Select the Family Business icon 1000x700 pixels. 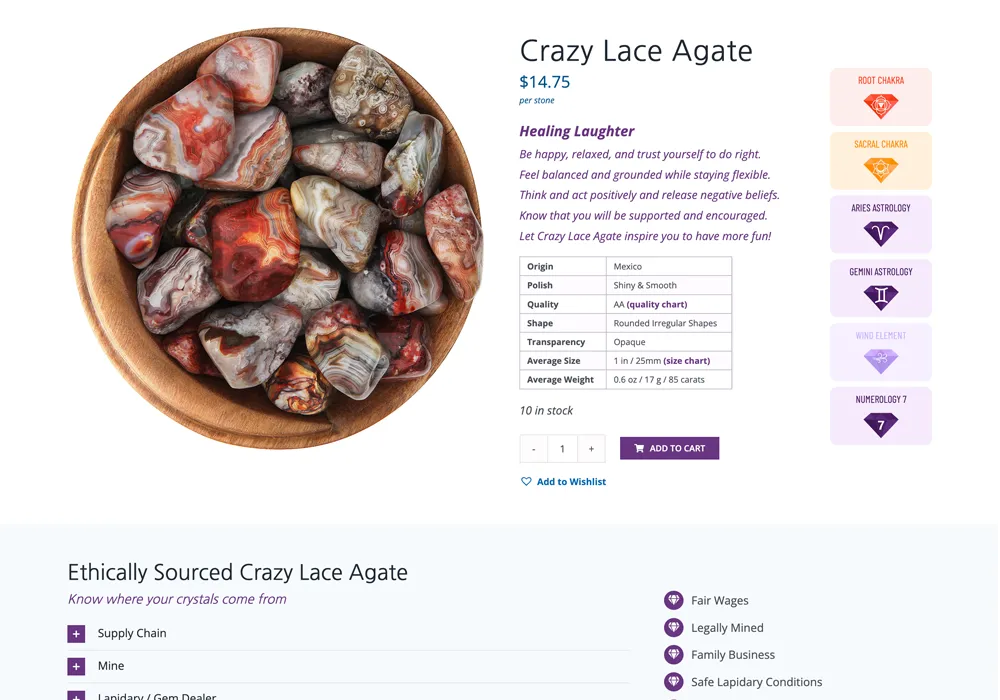672,654
